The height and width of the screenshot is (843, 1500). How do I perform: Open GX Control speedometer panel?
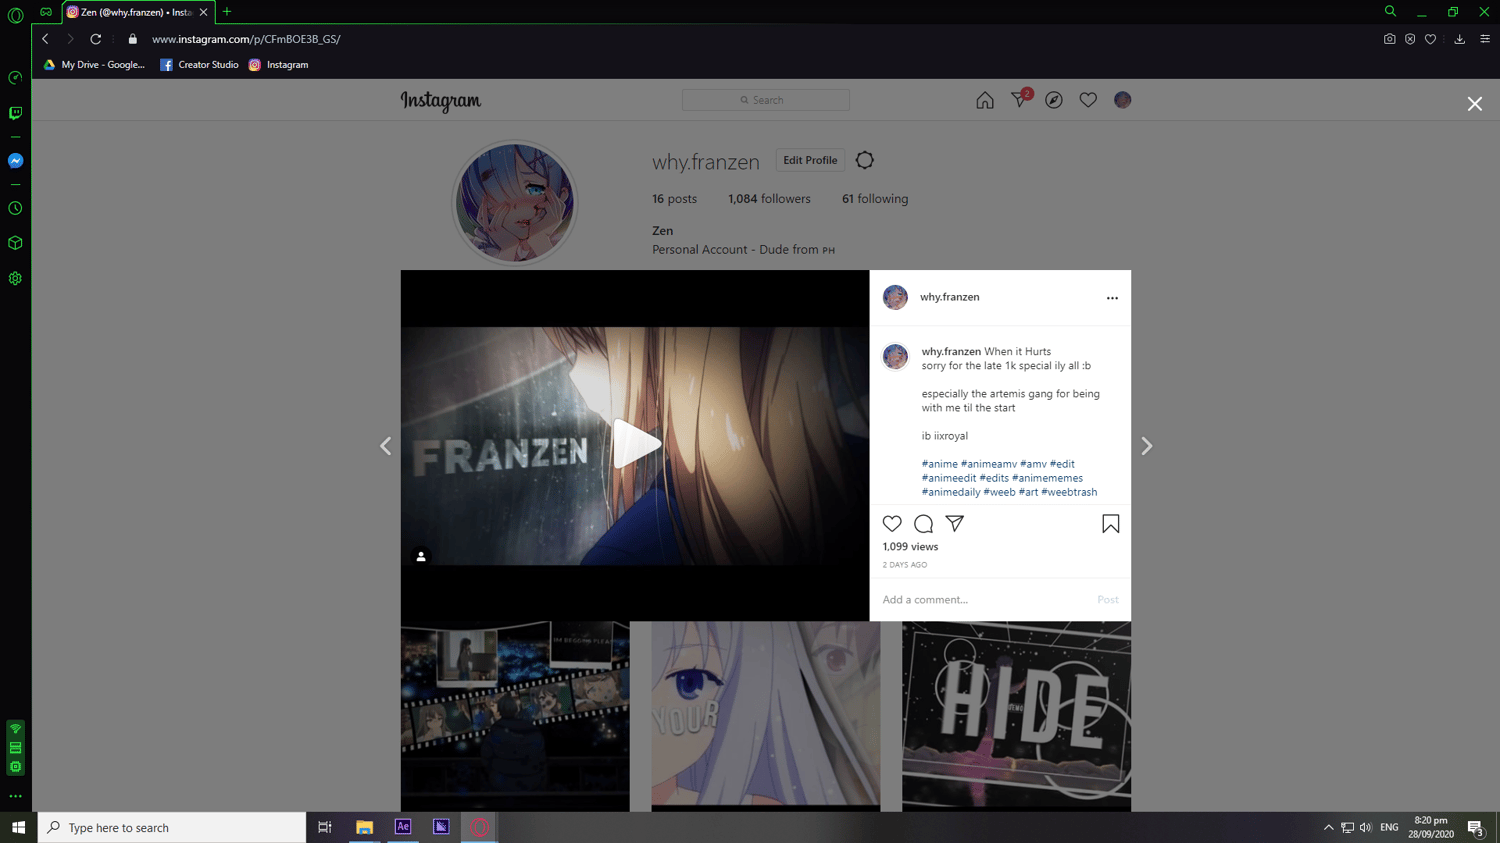15,78
